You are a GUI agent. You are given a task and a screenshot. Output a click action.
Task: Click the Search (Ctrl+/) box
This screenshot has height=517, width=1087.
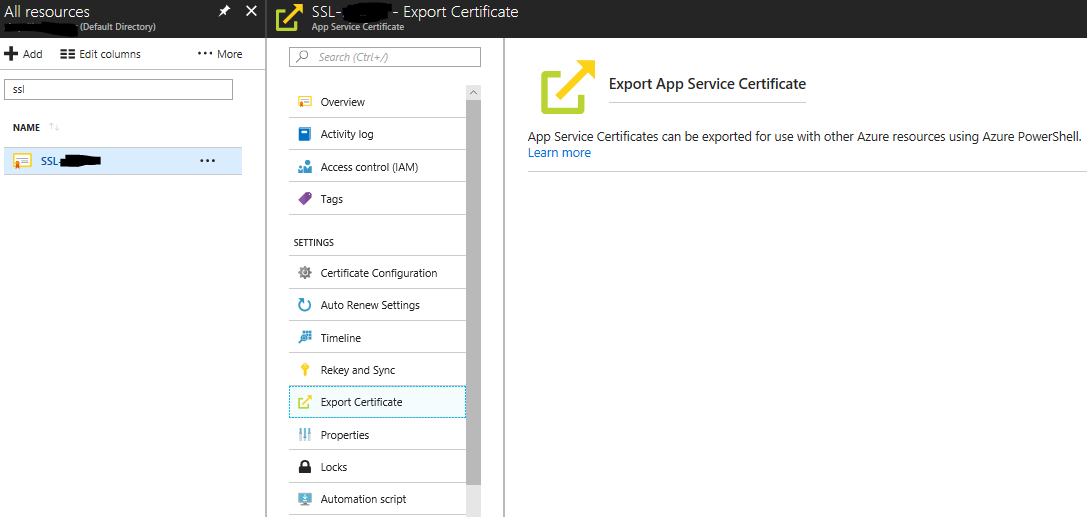[x=385, y=57]
